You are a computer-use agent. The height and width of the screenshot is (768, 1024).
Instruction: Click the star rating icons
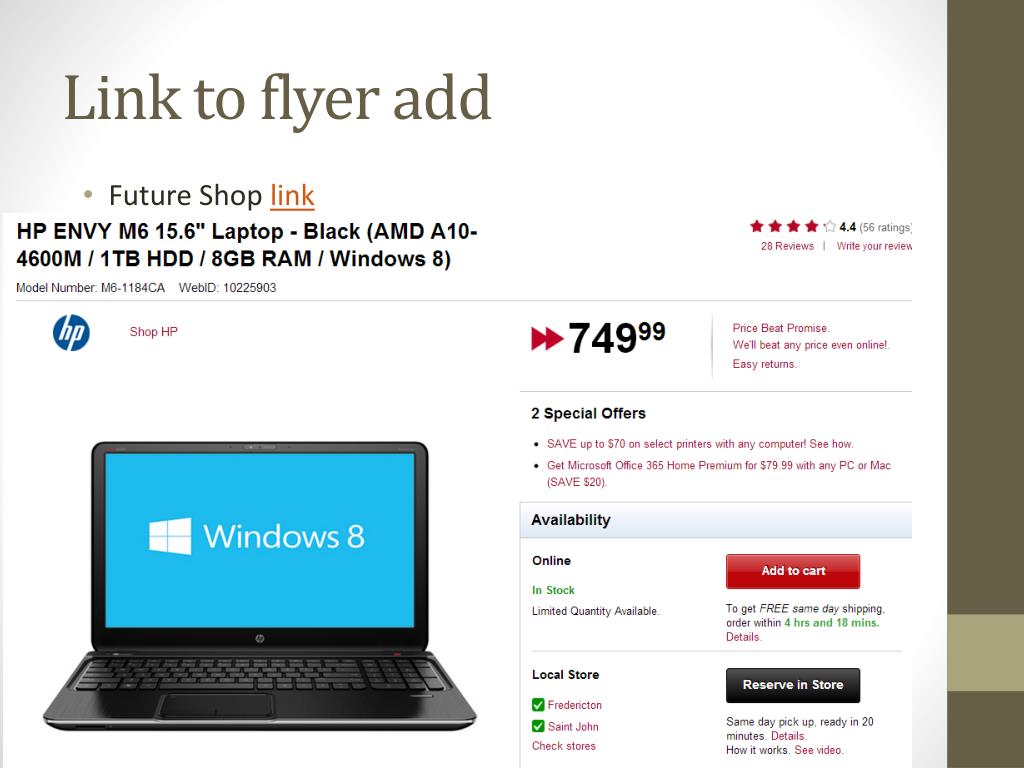click(792, 227)
